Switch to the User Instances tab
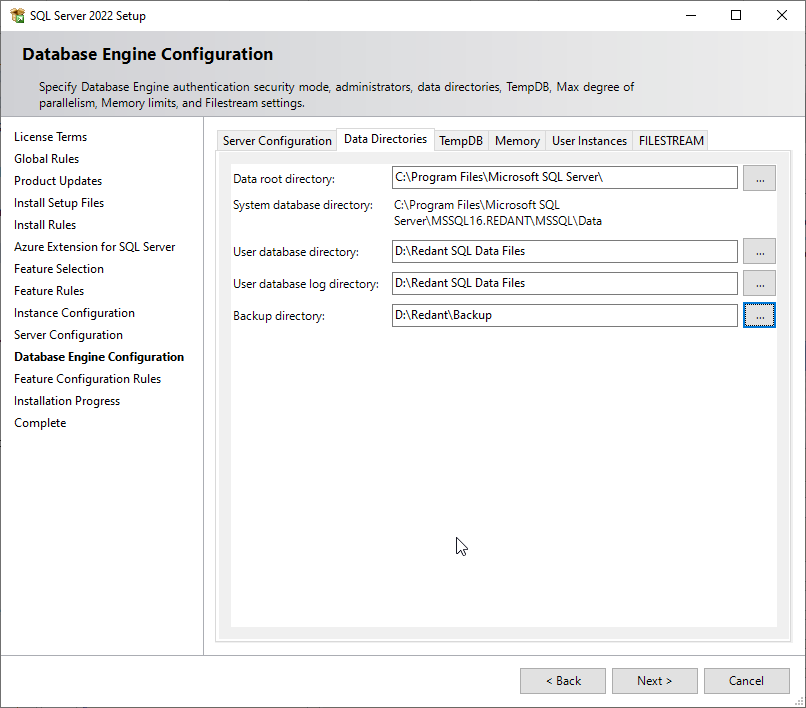Screen dimensions: 806x708 tap(589, 141)
